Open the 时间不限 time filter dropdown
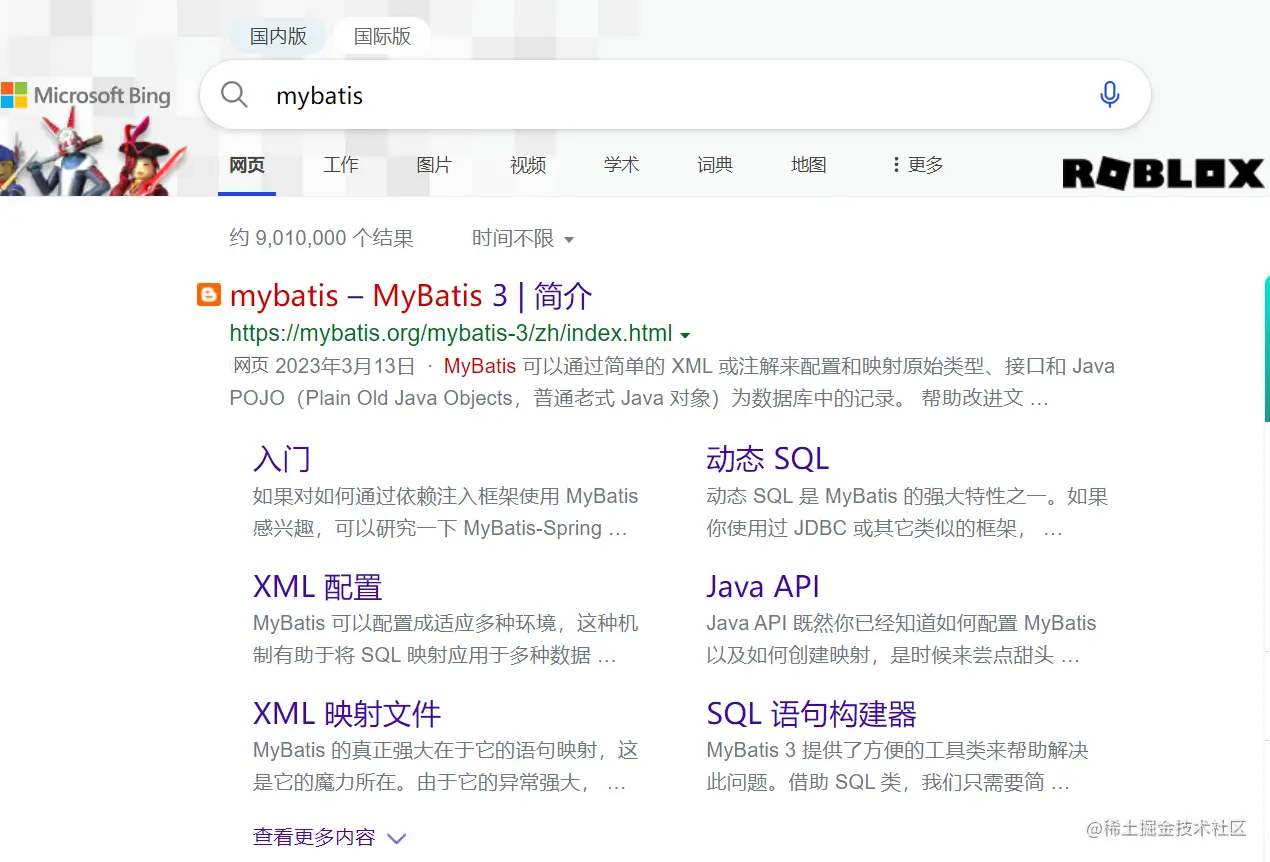This screenshot has width=1270, height=862. (522, 238)
